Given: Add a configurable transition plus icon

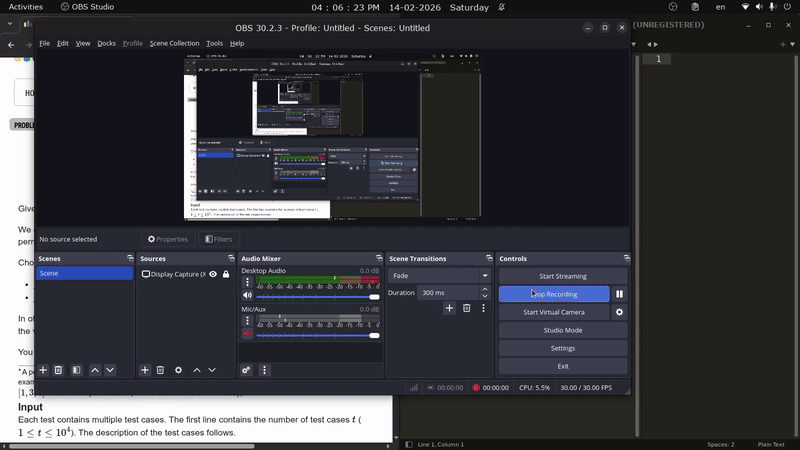Looking at the screenshot, I should click(x=449, y=308).
